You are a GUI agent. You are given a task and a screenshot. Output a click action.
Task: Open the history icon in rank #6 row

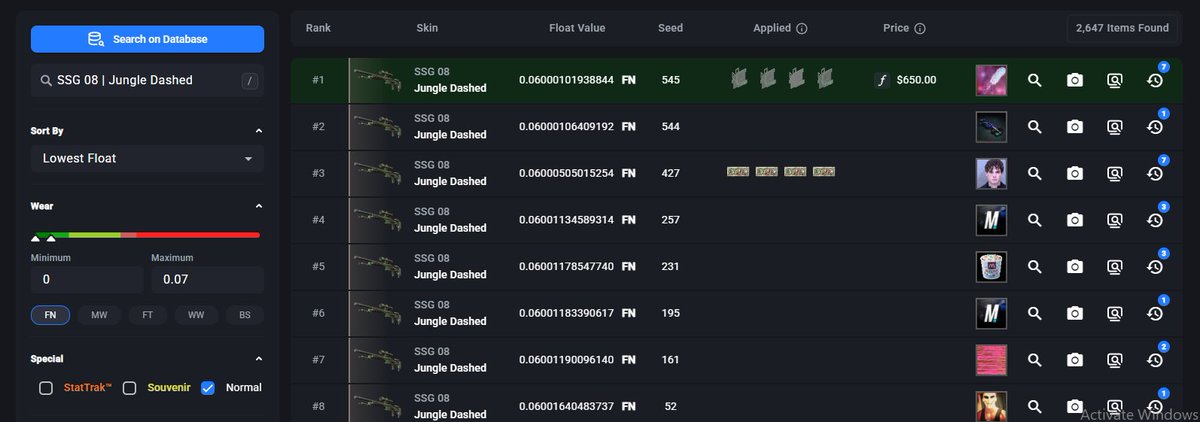(x=1155, y=313)
